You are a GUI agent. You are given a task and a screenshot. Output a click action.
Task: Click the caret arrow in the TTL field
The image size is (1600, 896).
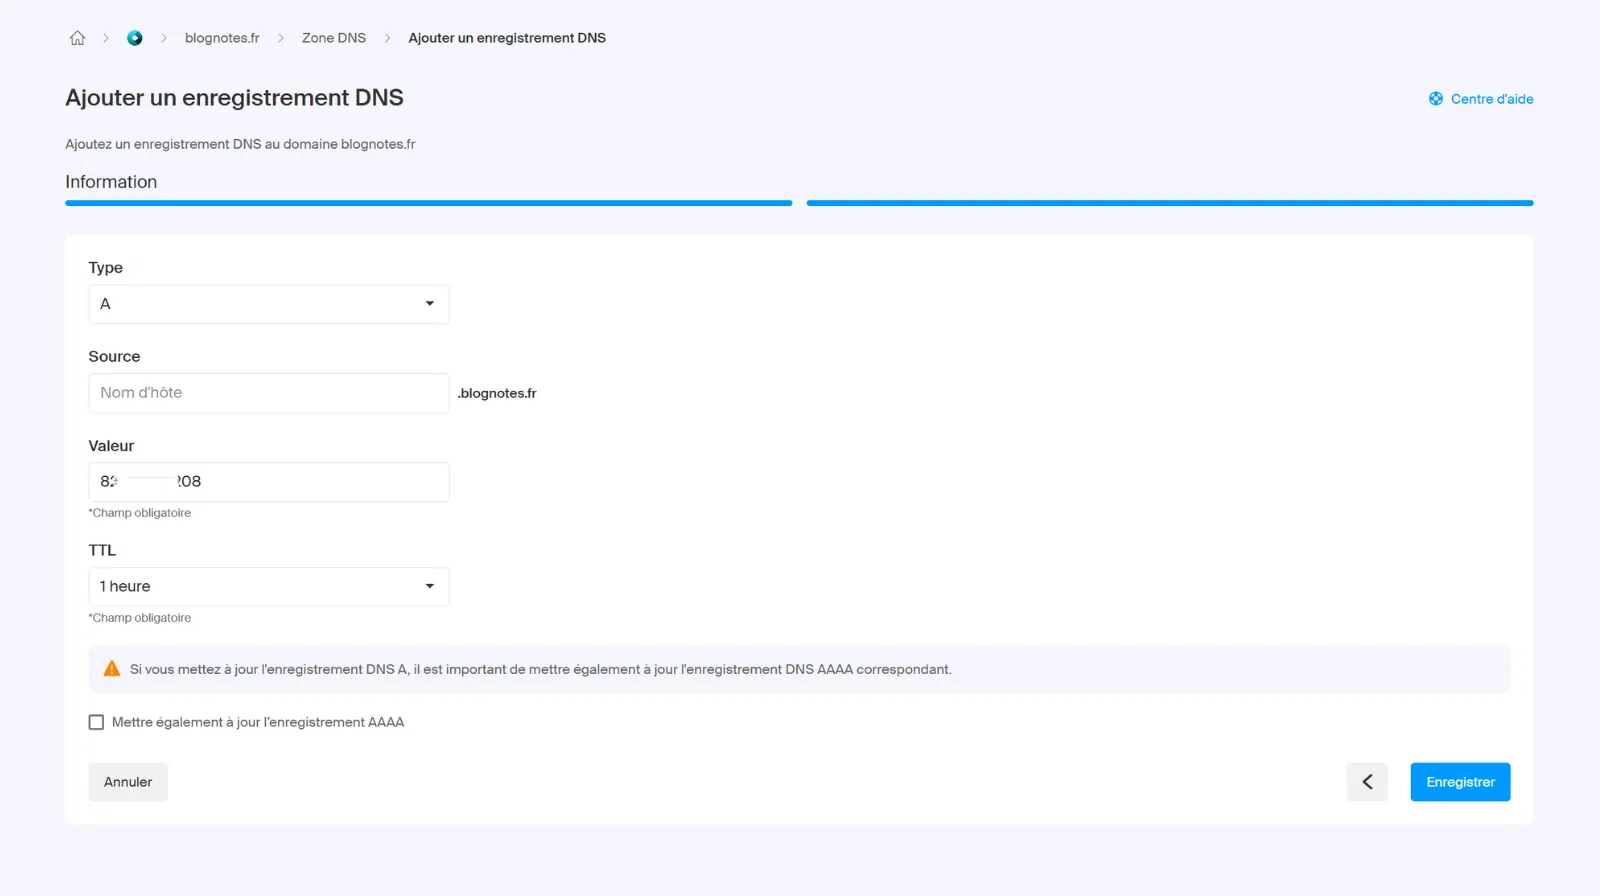click(x=430, y=587)
